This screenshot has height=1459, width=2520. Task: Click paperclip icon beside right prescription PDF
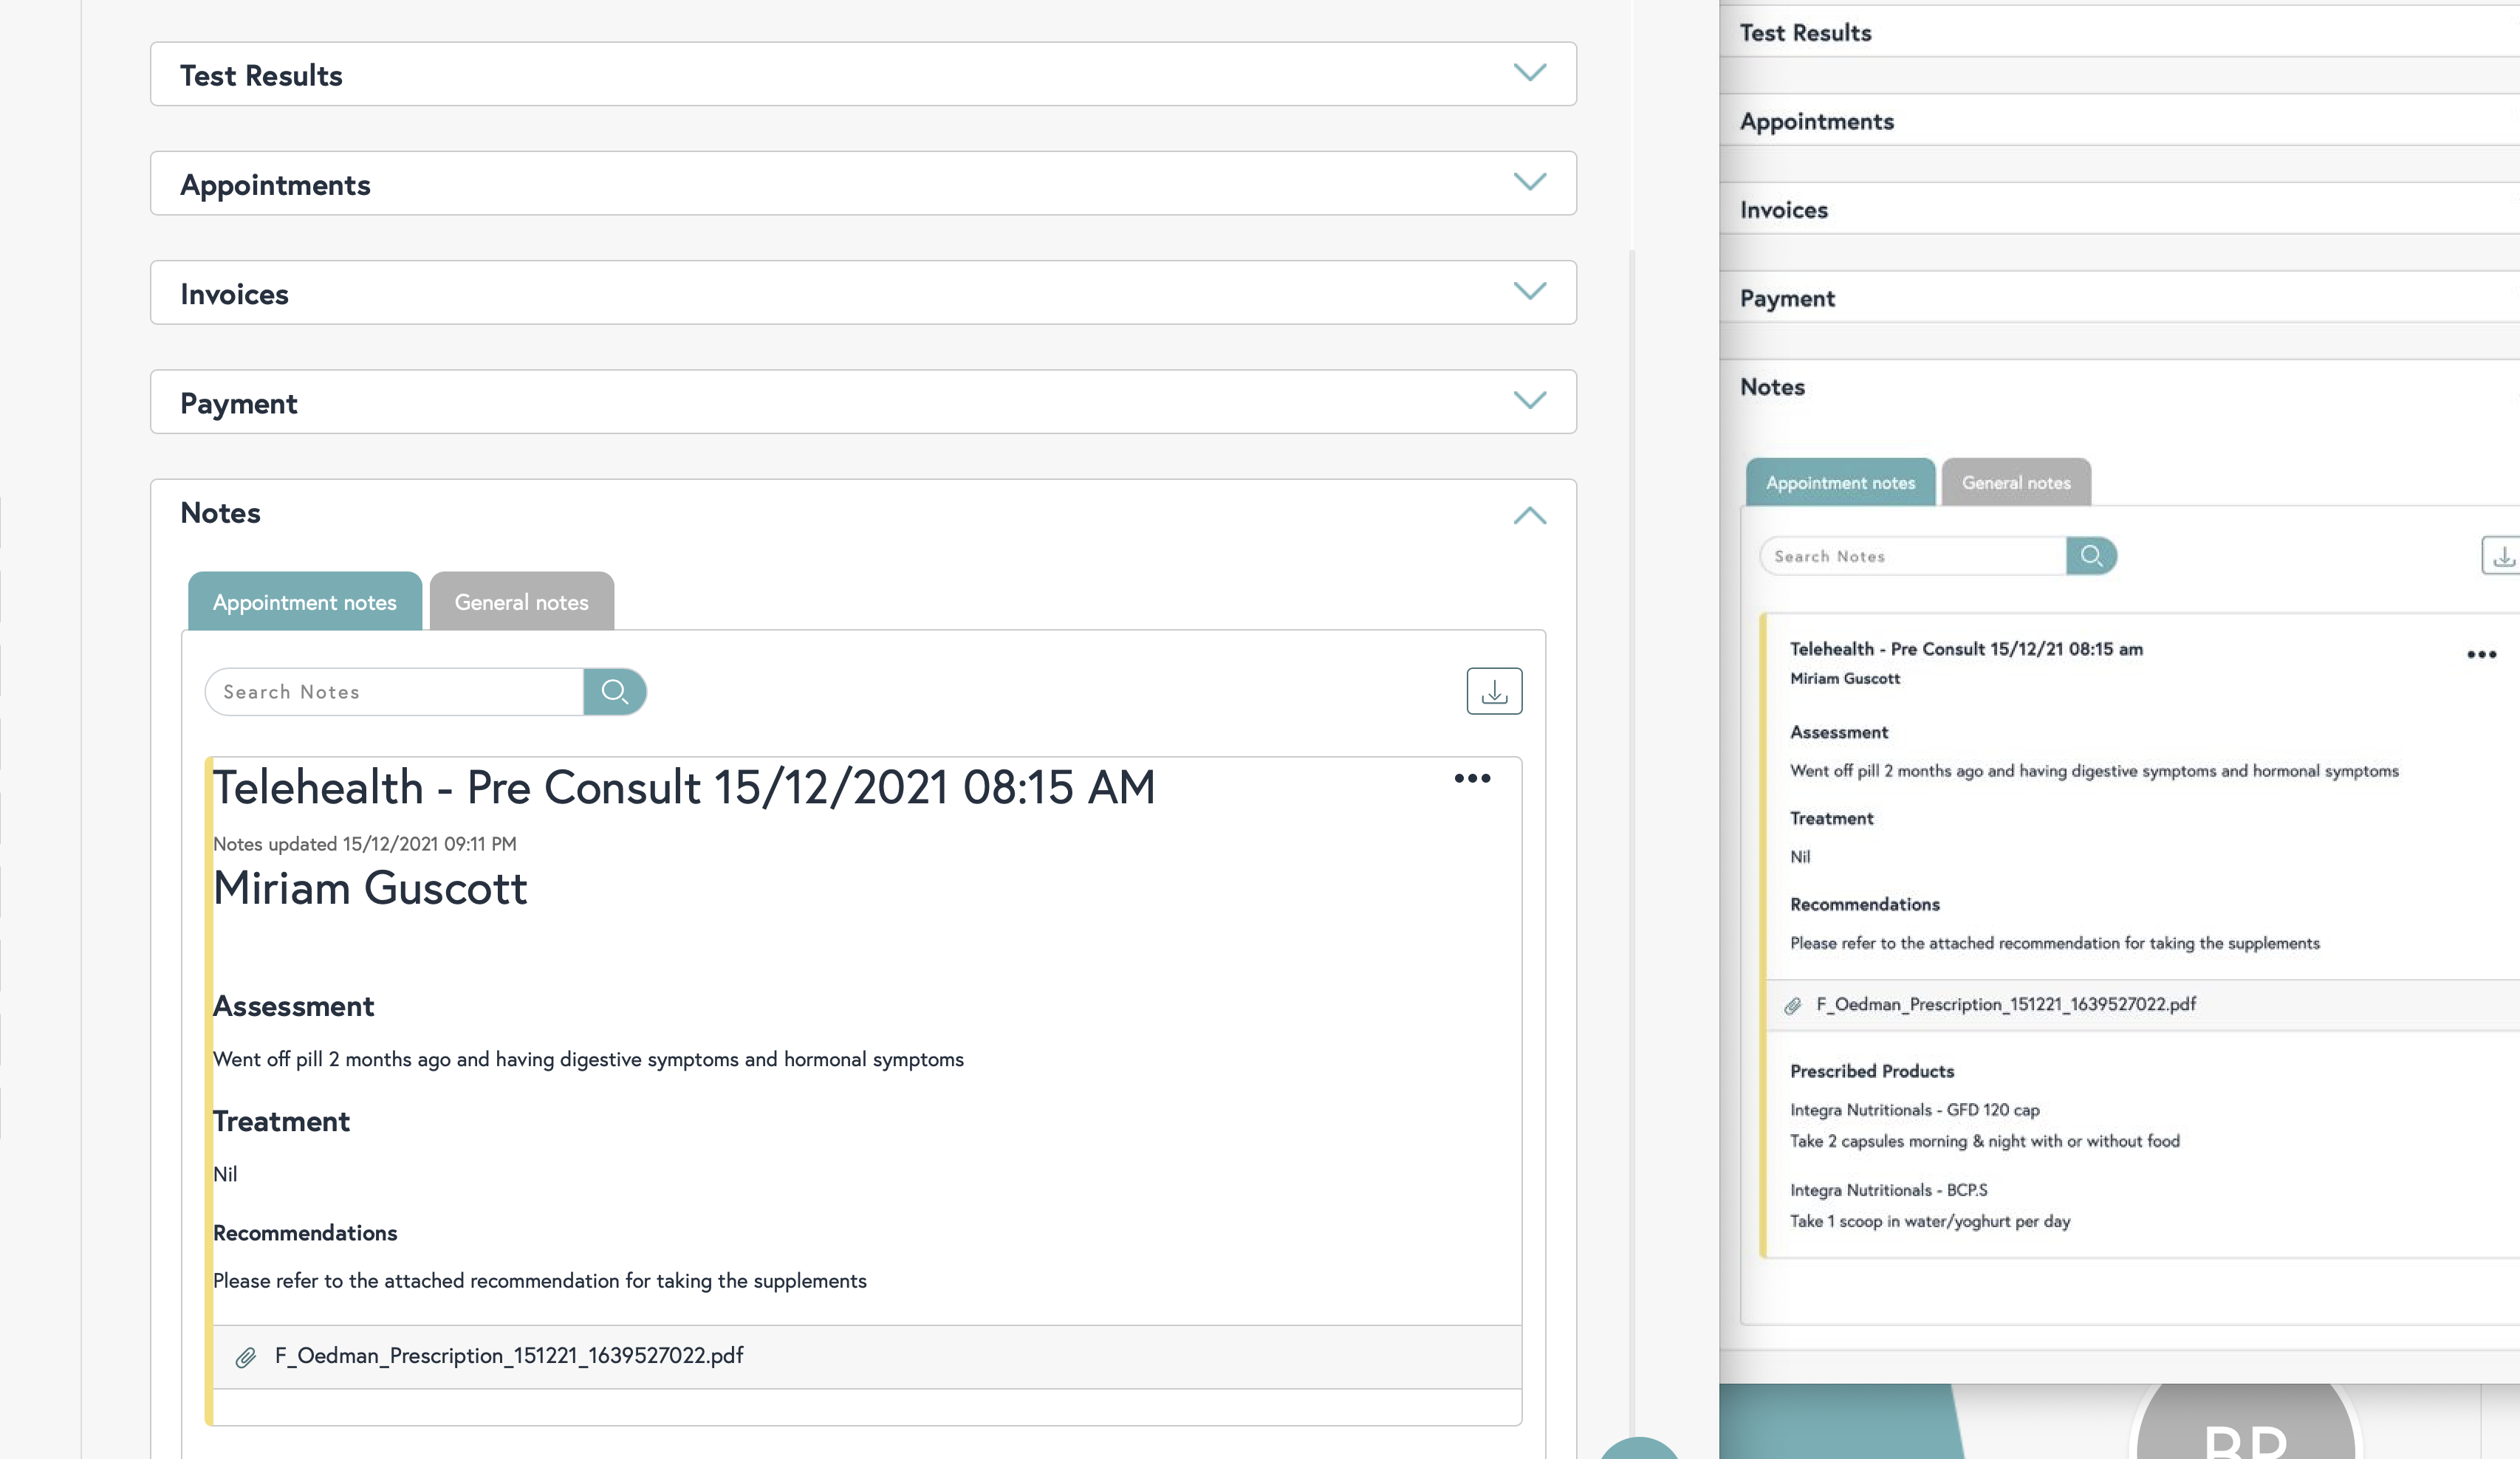1793,1005
